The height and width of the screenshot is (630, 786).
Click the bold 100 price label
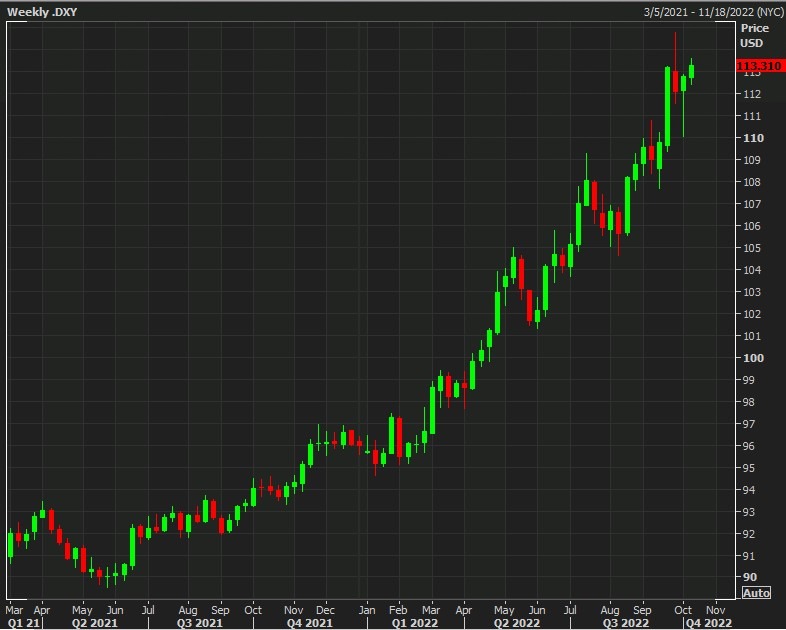[x=753, y=358]
